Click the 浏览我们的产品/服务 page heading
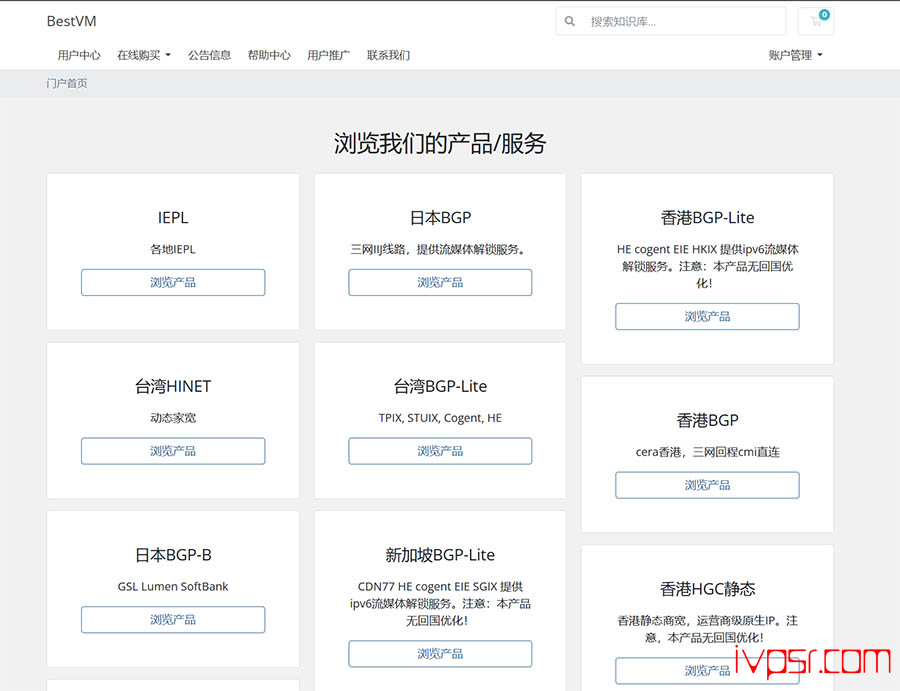Image resolution: width=900 pixels, height=691 pixels. pyautogui.click(x=440, y=143)
